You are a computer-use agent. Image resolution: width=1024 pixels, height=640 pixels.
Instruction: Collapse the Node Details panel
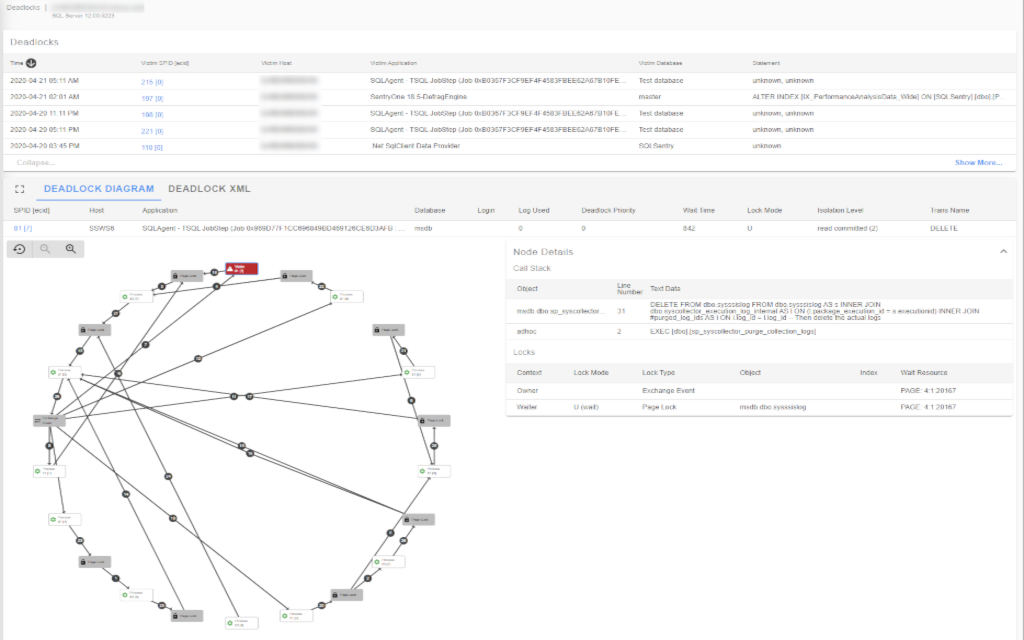1004,251
